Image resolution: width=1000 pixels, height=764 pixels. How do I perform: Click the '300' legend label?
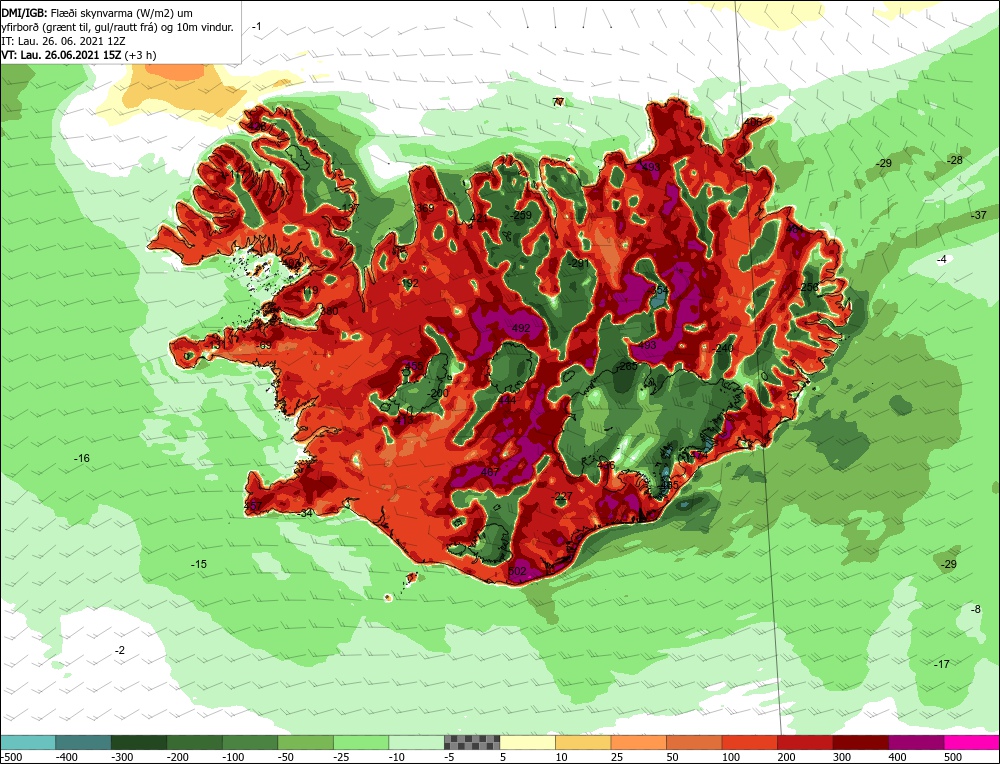[842, 757]
